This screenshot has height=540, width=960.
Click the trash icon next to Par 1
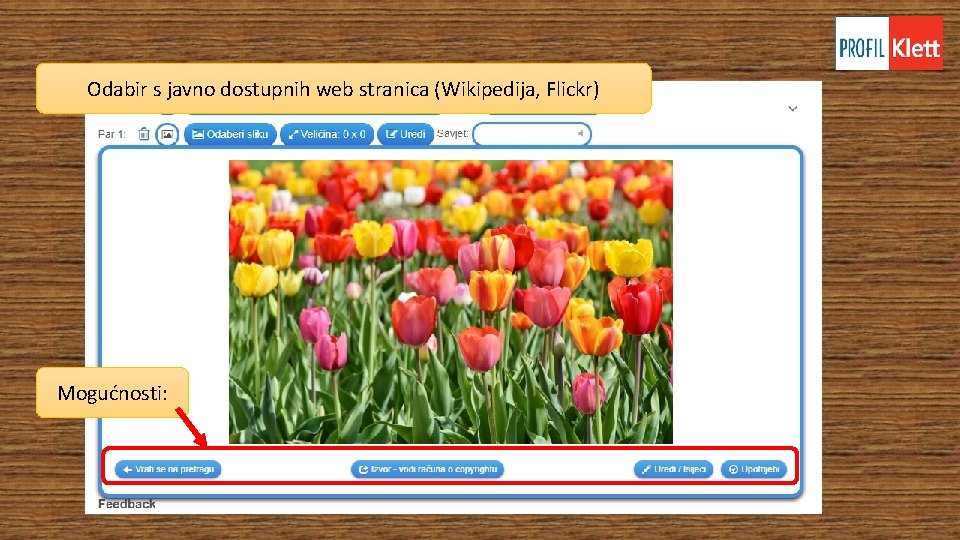tap(143, 134)
